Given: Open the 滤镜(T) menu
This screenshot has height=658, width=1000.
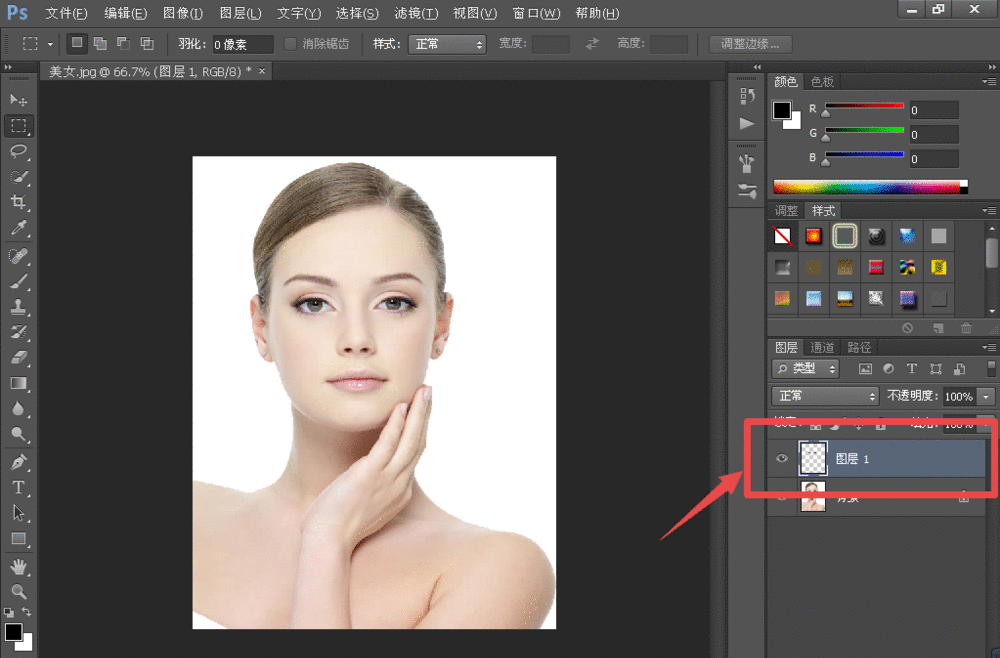Looking at the screenshot, I should 416,13.
